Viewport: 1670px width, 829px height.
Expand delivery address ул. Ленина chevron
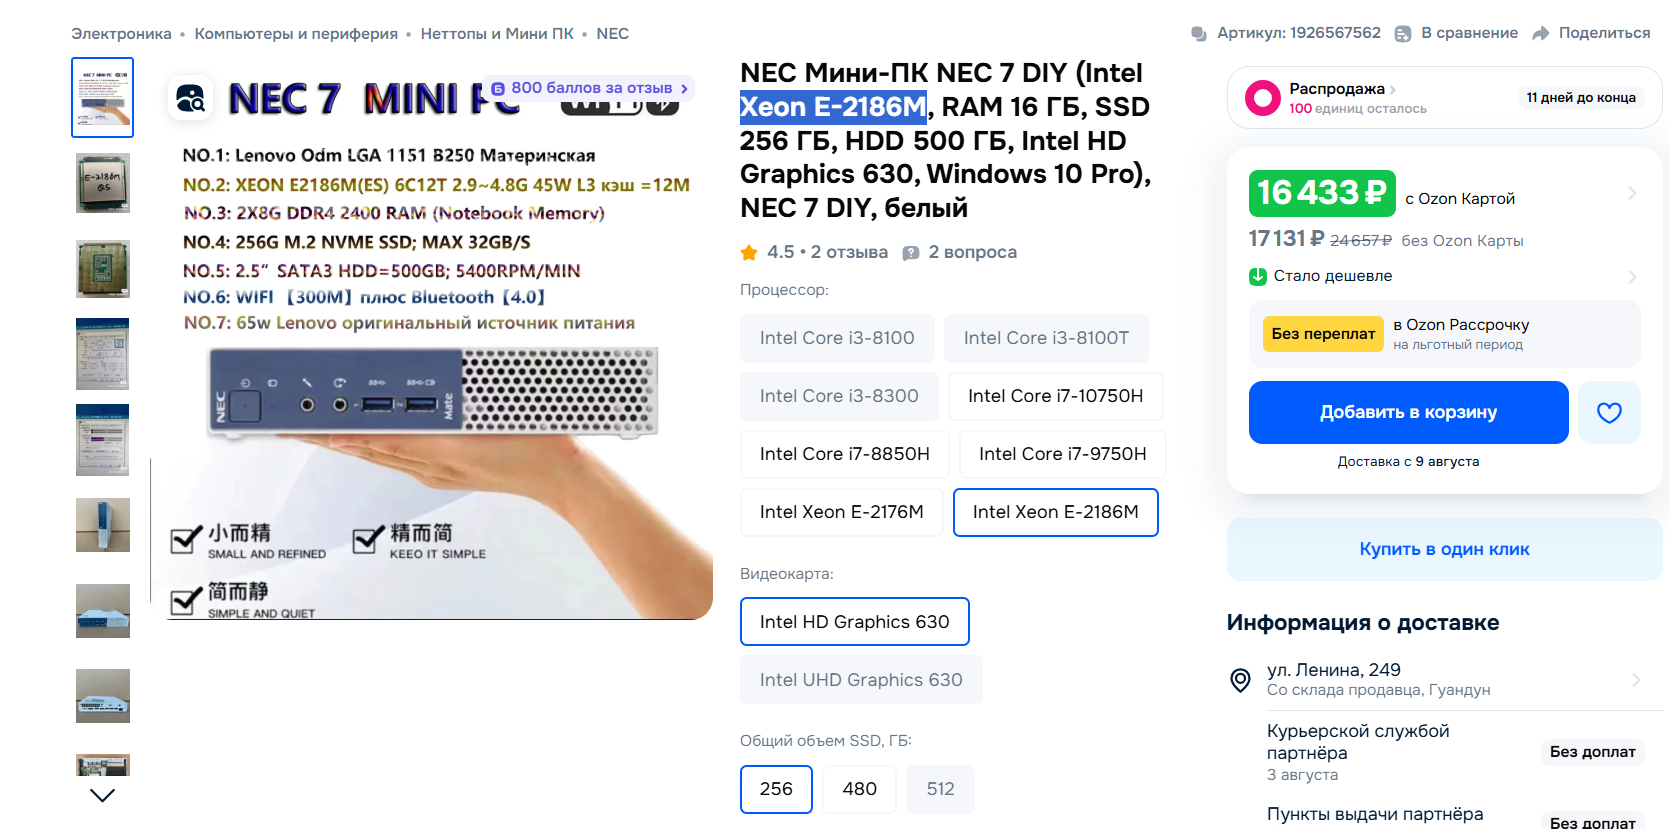point(1636,680)
